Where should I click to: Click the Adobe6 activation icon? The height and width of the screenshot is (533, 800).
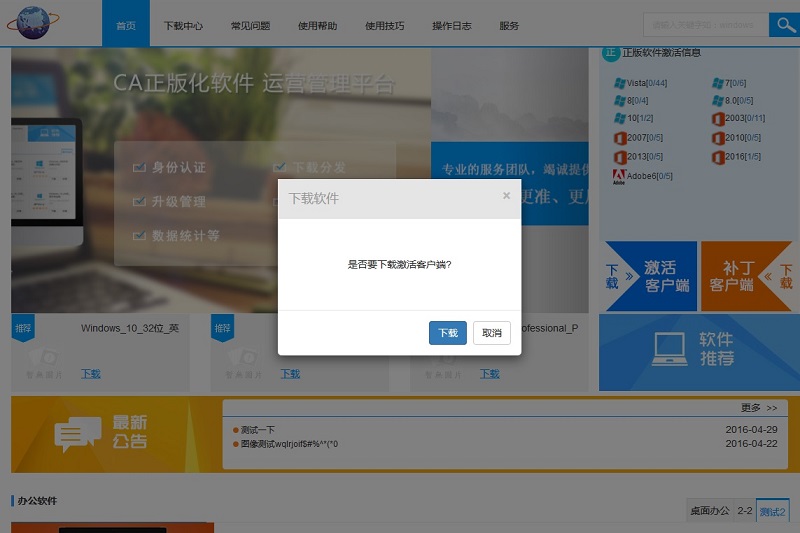pyautogui.click(x=620, y=177)
